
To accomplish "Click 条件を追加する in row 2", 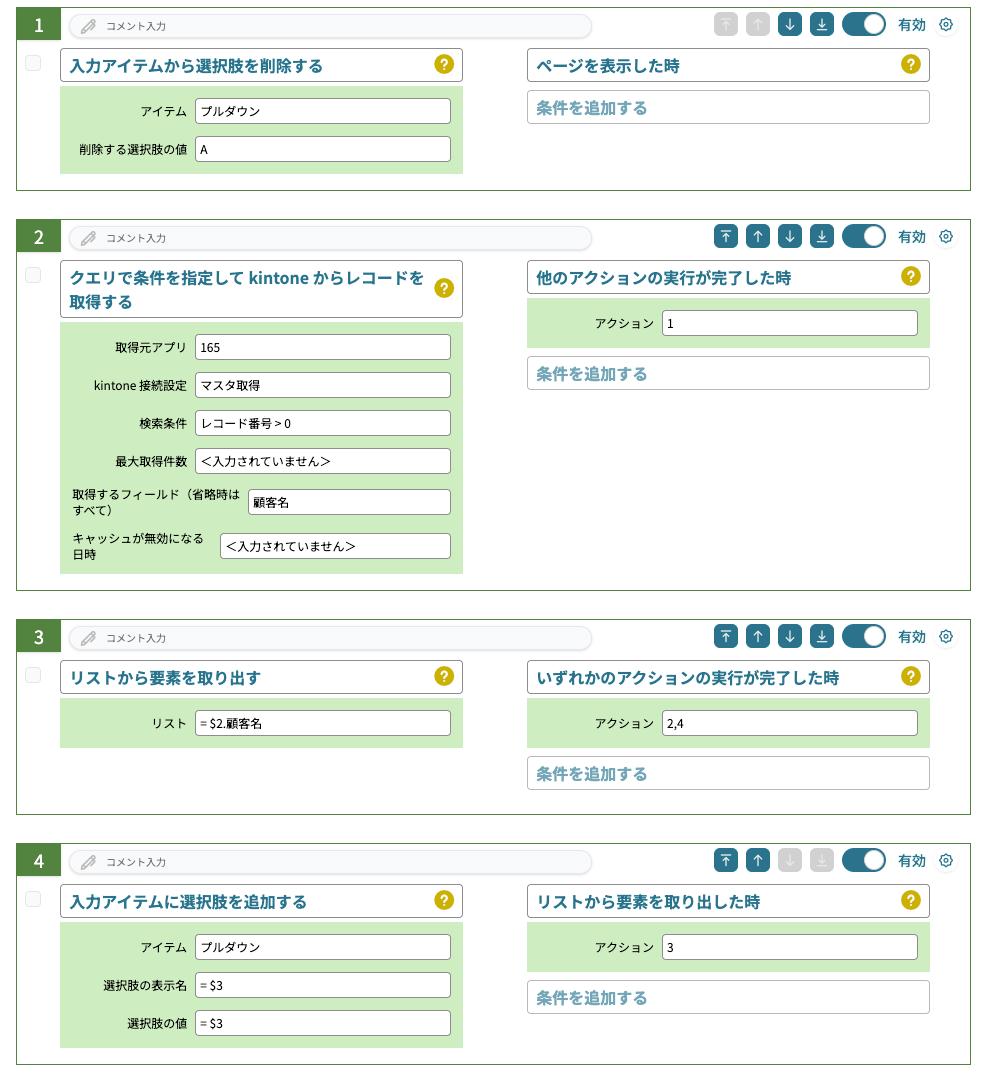I will pyautogui.click(x=728, y=373).
